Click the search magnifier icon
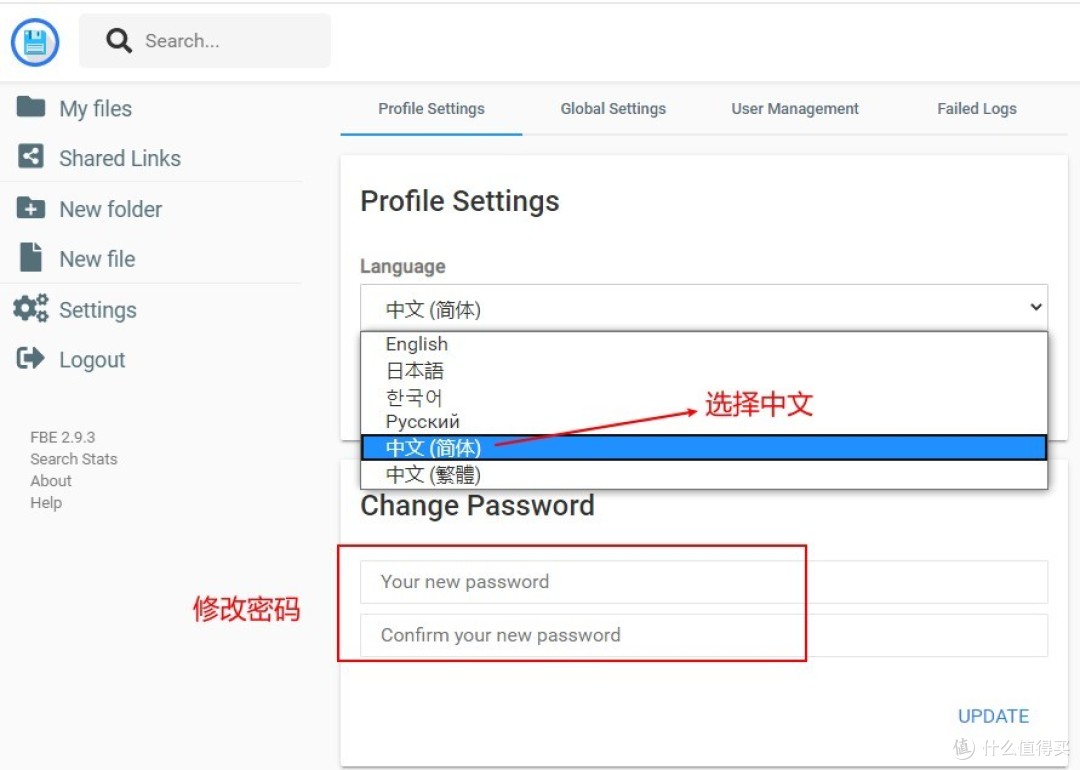This screenshot has height=770, width=1080. (118, 41)
